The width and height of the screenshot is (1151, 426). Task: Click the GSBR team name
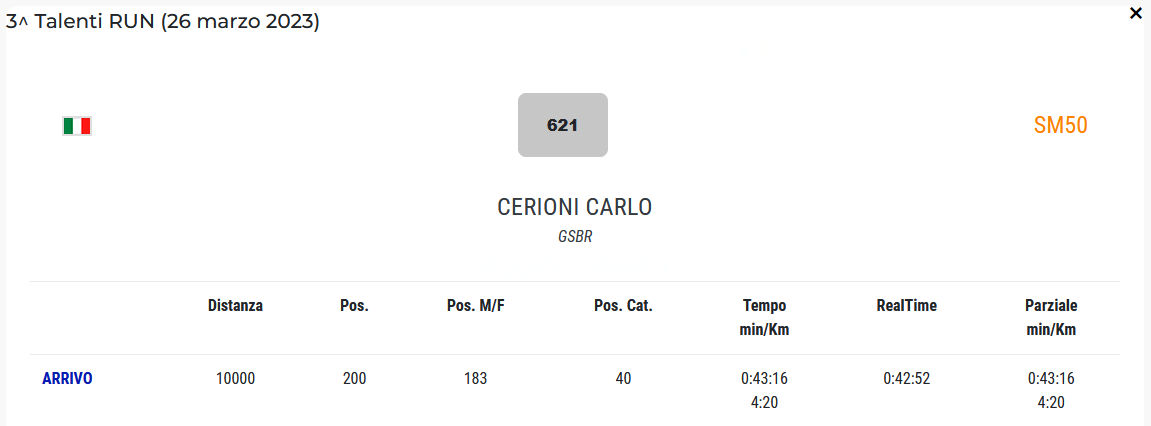click(x=574, y=238)
